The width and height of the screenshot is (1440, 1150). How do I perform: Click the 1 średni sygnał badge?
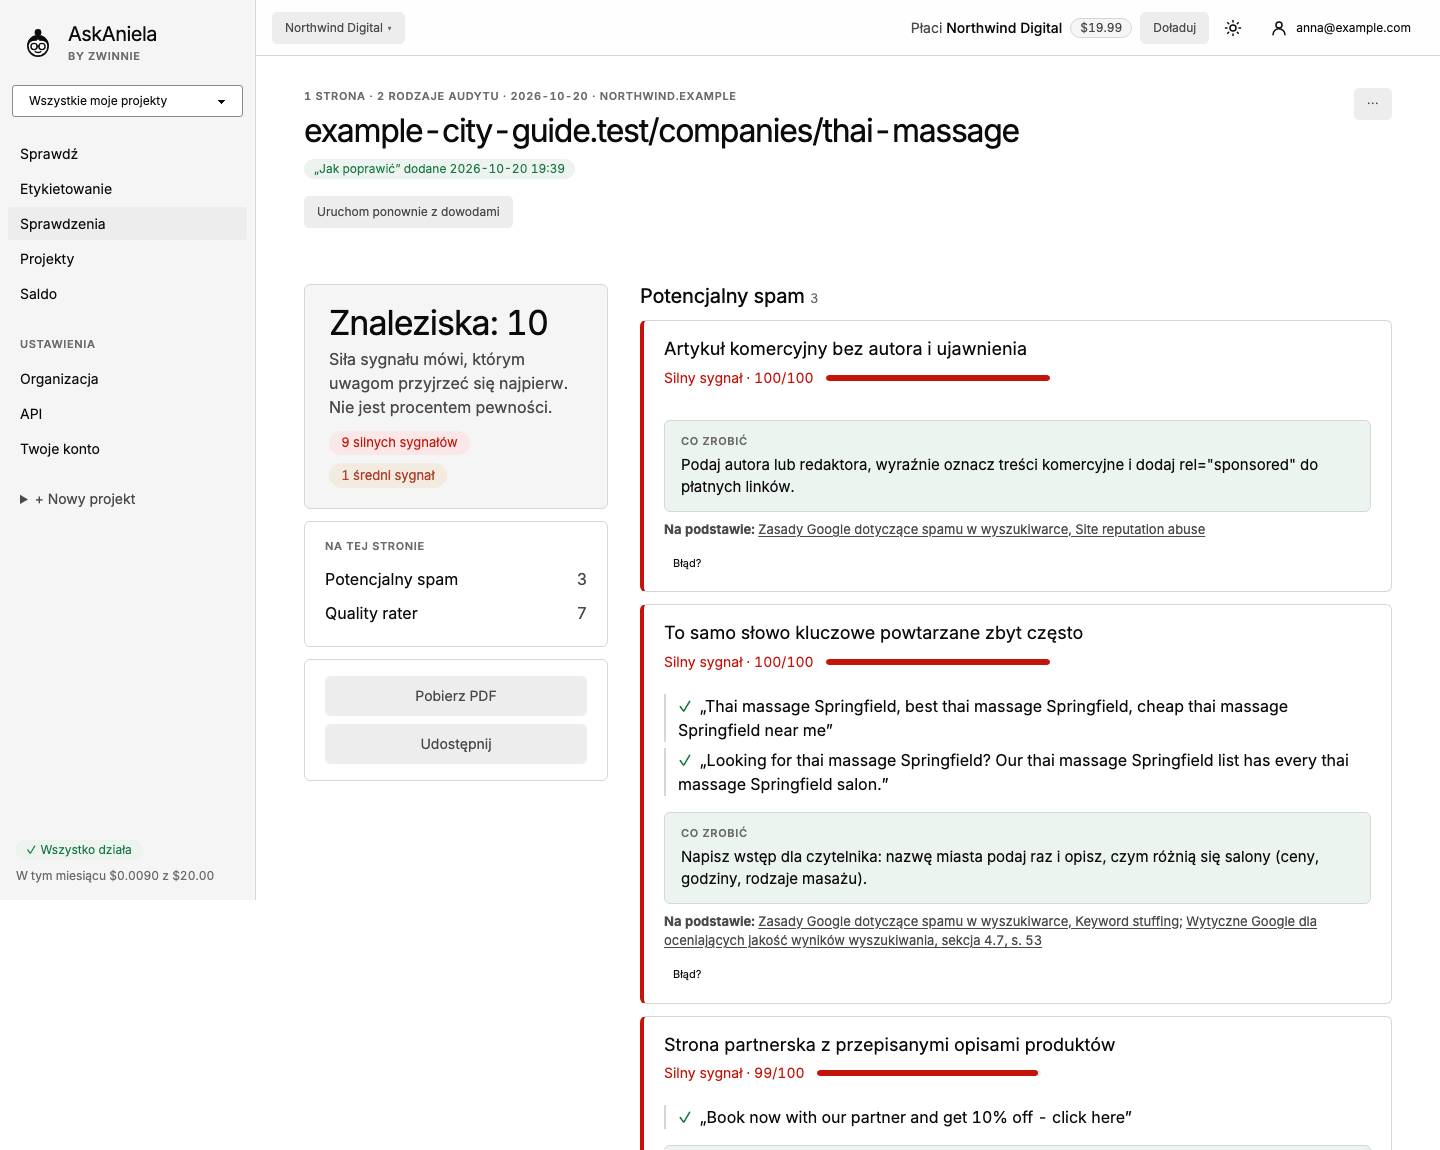[x=388, y=476]
